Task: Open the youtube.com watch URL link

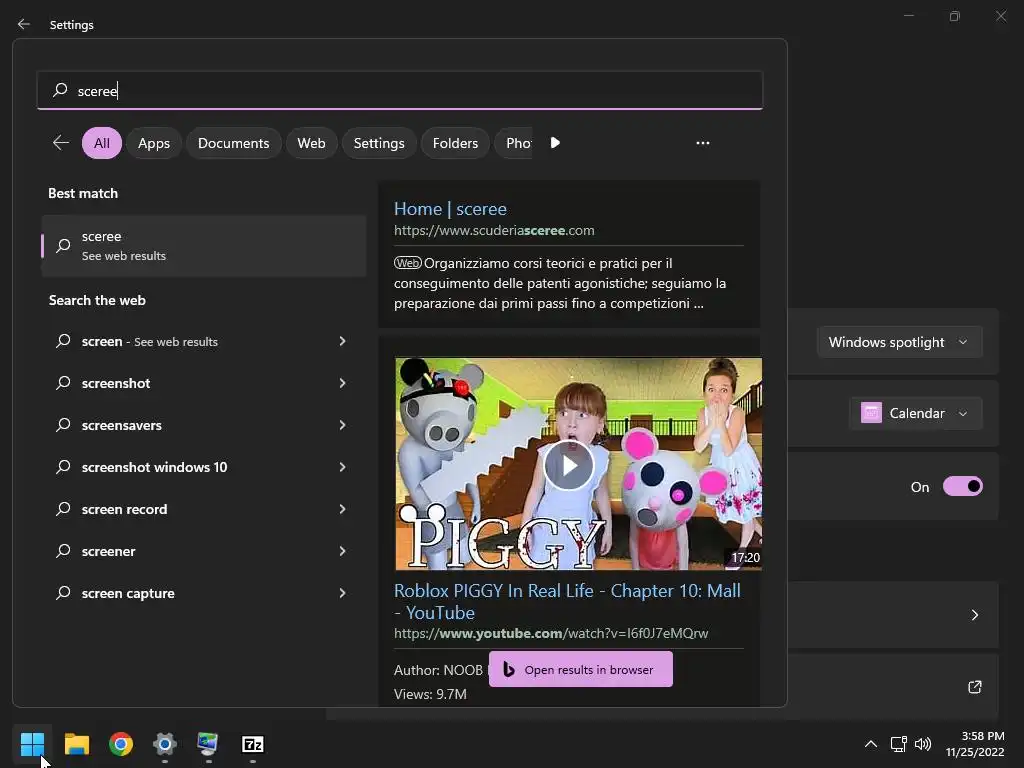Action: (551, 633)
